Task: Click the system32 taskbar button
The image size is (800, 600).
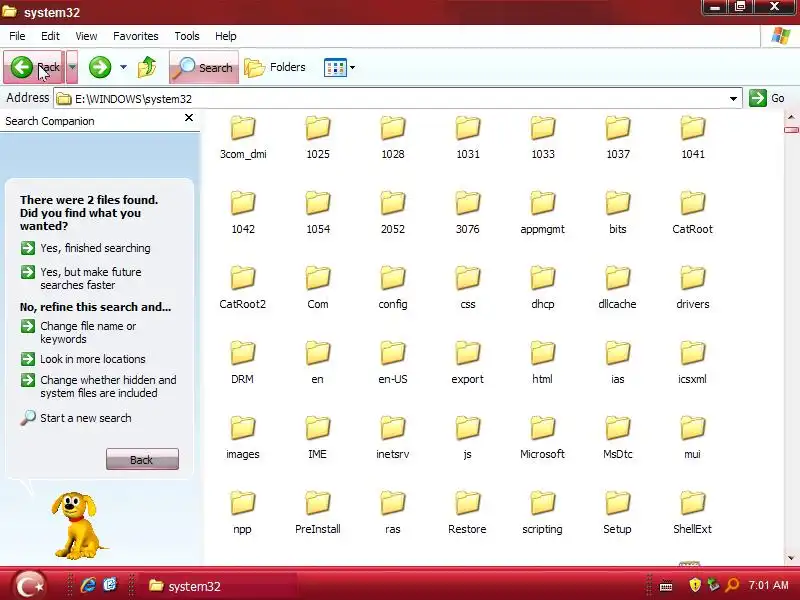Action: pos(219,586)
